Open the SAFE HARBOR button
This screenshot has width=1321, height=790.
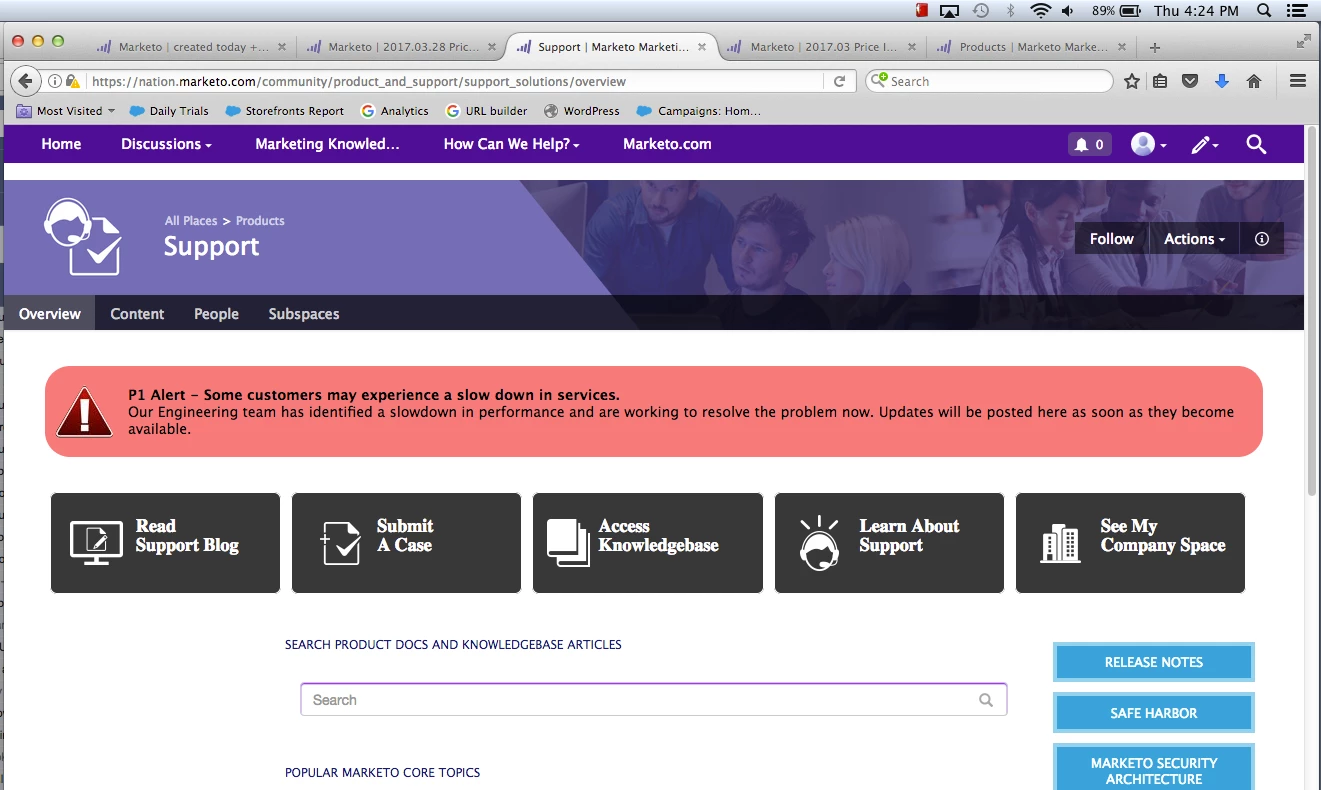(1153, 713)
